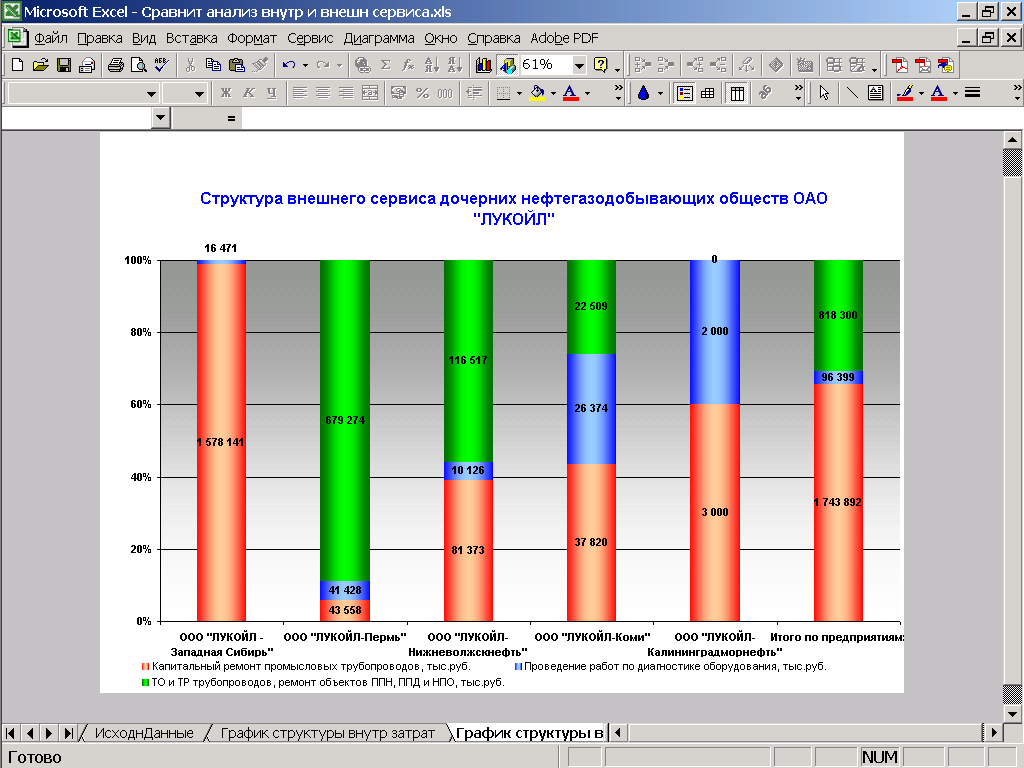
Task: Open the Диаграмма menu
Action: tap(379, 39)
